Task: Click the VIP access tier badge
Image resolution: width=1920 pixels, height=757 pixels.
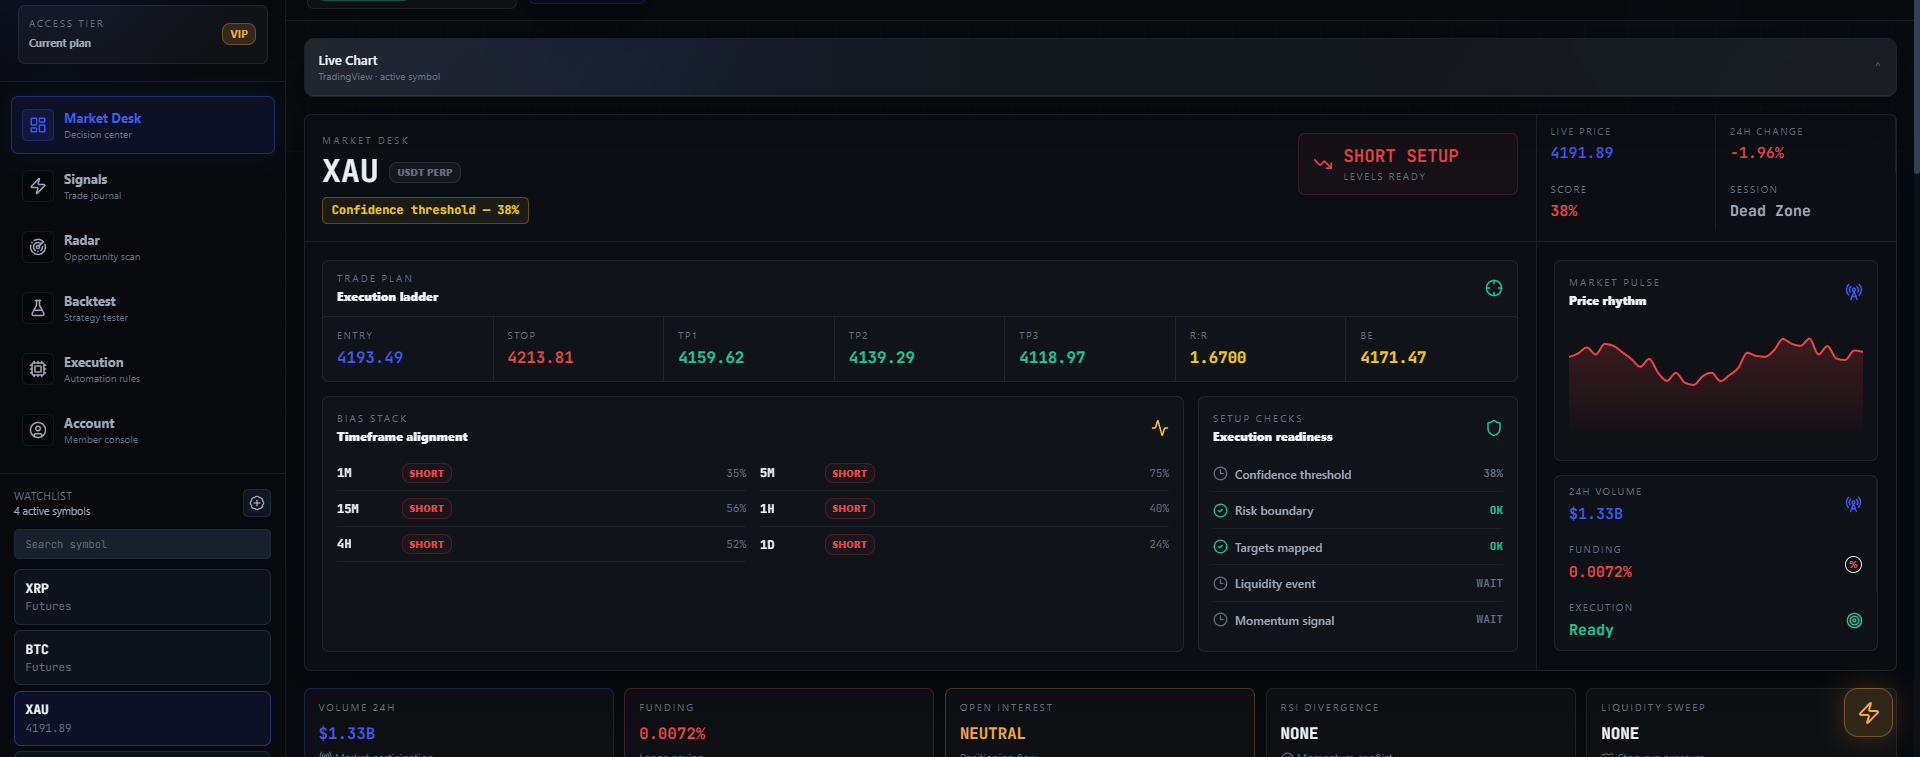Action: point(239,34)
